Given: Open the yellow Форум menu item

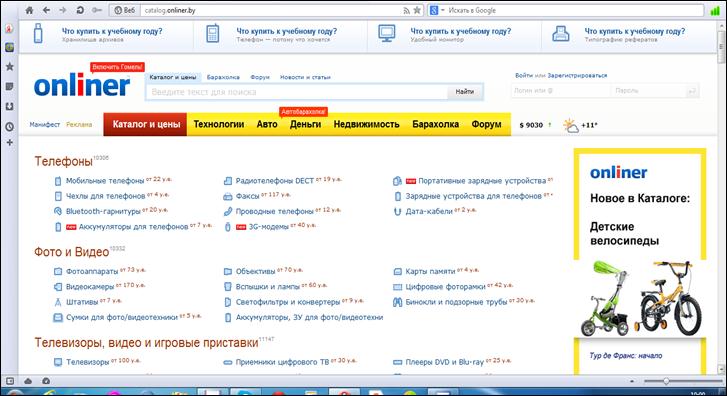Looking at the screenshot, I should [x=486, y=124].
